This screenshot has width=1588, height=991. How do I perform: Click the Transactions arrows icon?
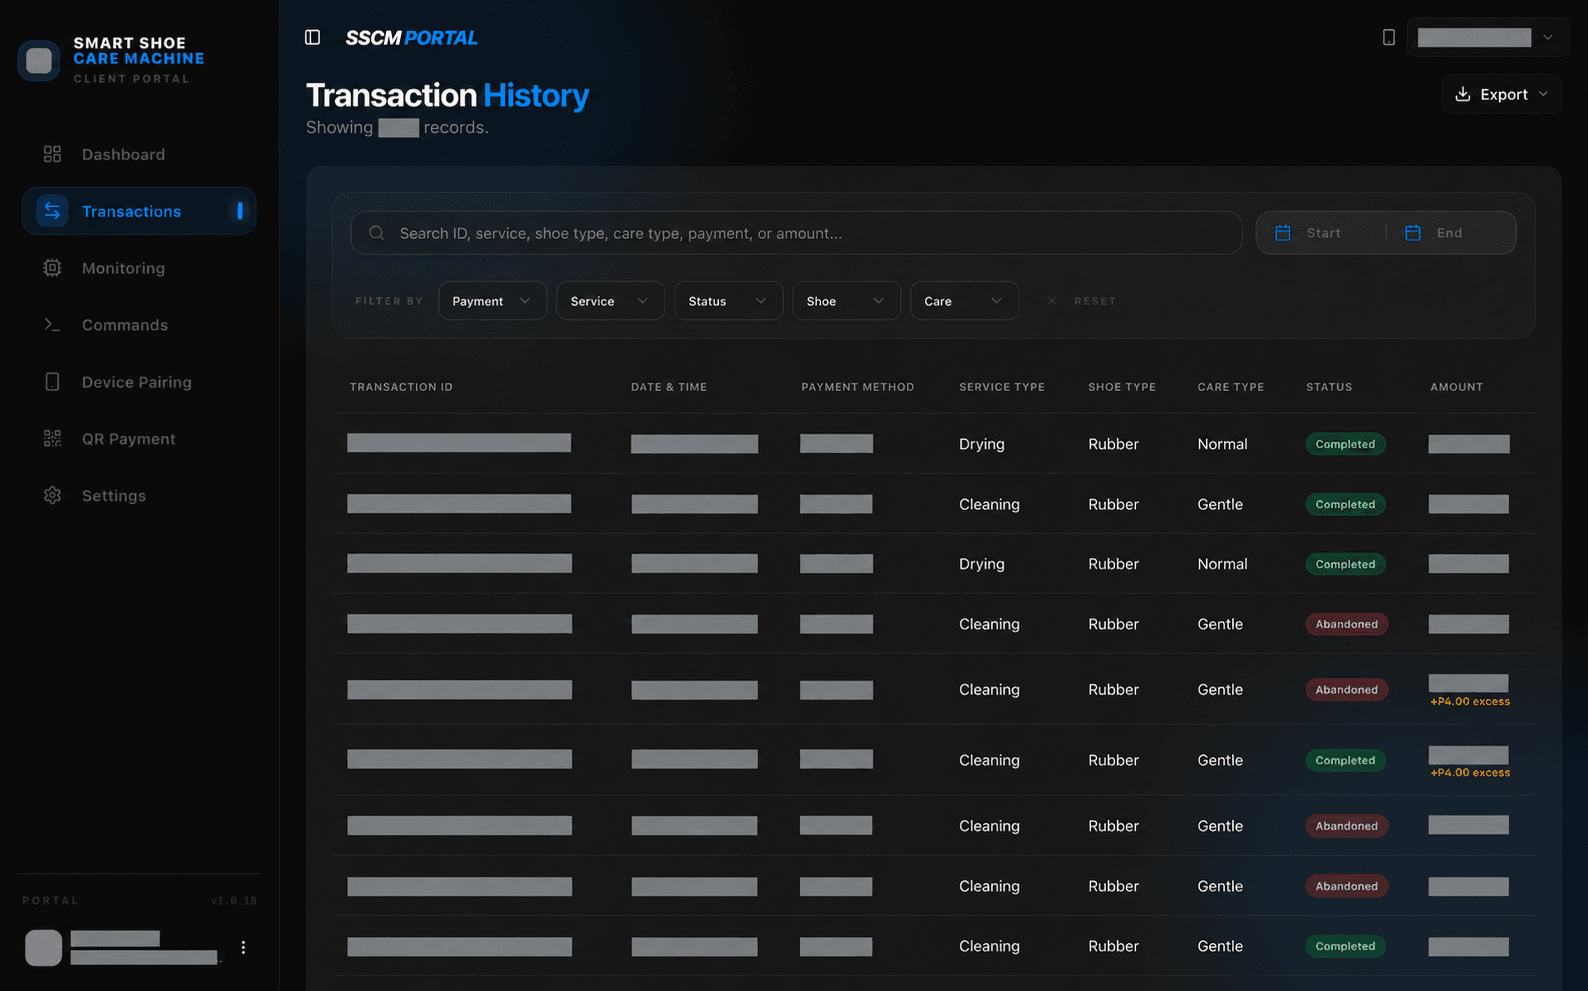coord(52,211)
